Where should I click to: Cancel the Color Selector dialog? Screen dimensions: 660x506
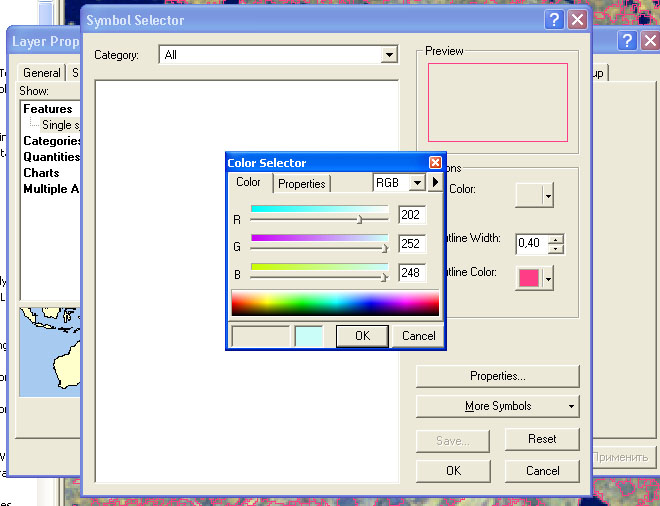pos(418,336)
